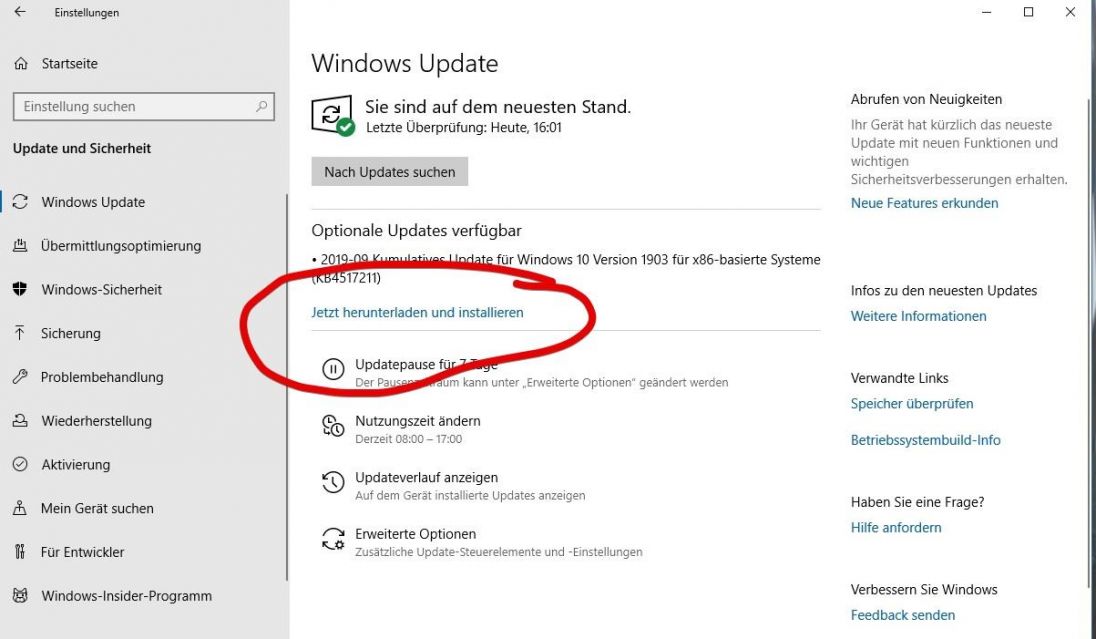Screen dimensions: 1096x639
Task: Minimize the Einstellungen window
Action: point(986,12)
